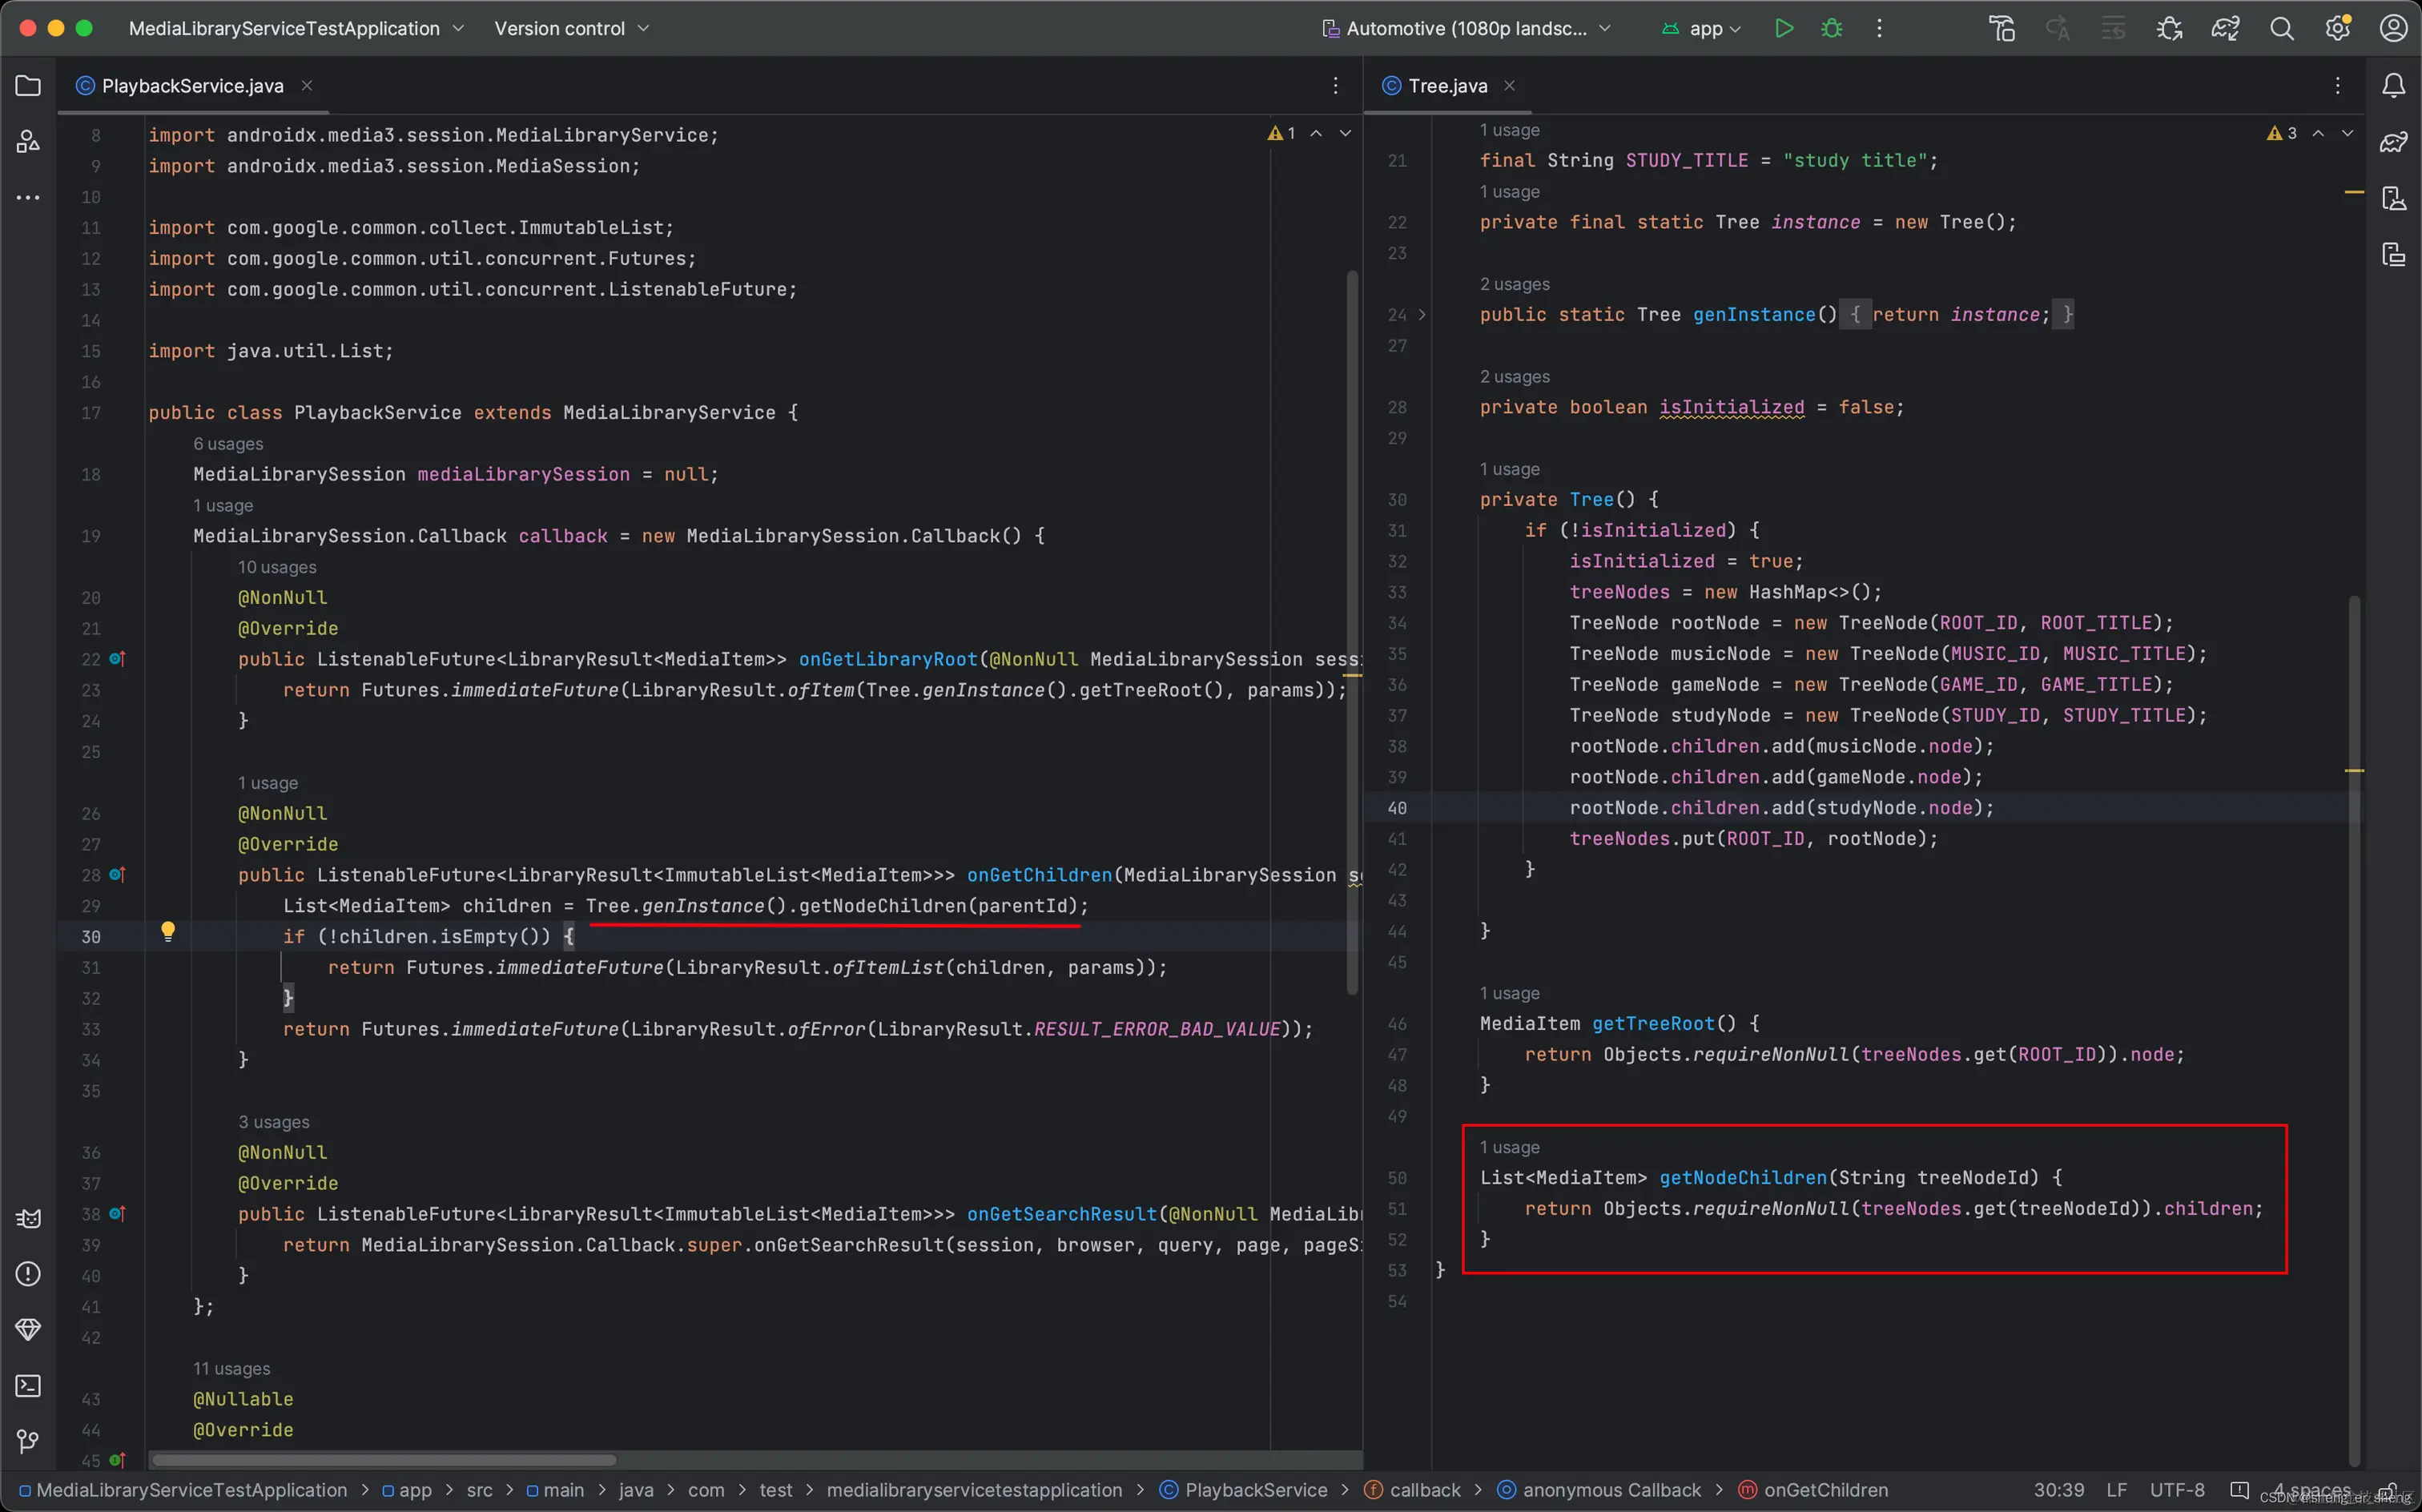The image size is (2422, 1512).
Task: Click the UTF-8 encoding selector
Action: pos(2177,1490)
